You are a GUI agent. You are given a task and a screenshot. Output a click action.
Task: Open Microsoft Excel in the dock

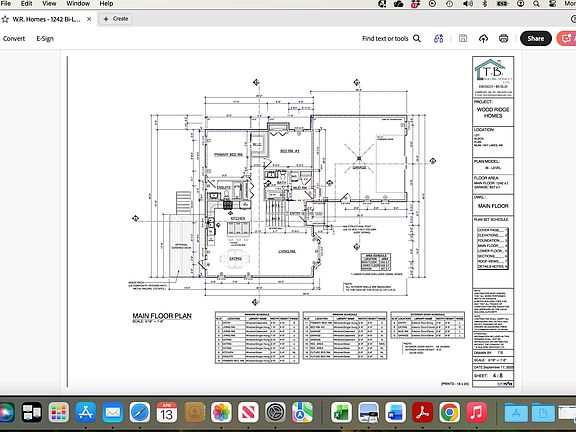(341, 412)
